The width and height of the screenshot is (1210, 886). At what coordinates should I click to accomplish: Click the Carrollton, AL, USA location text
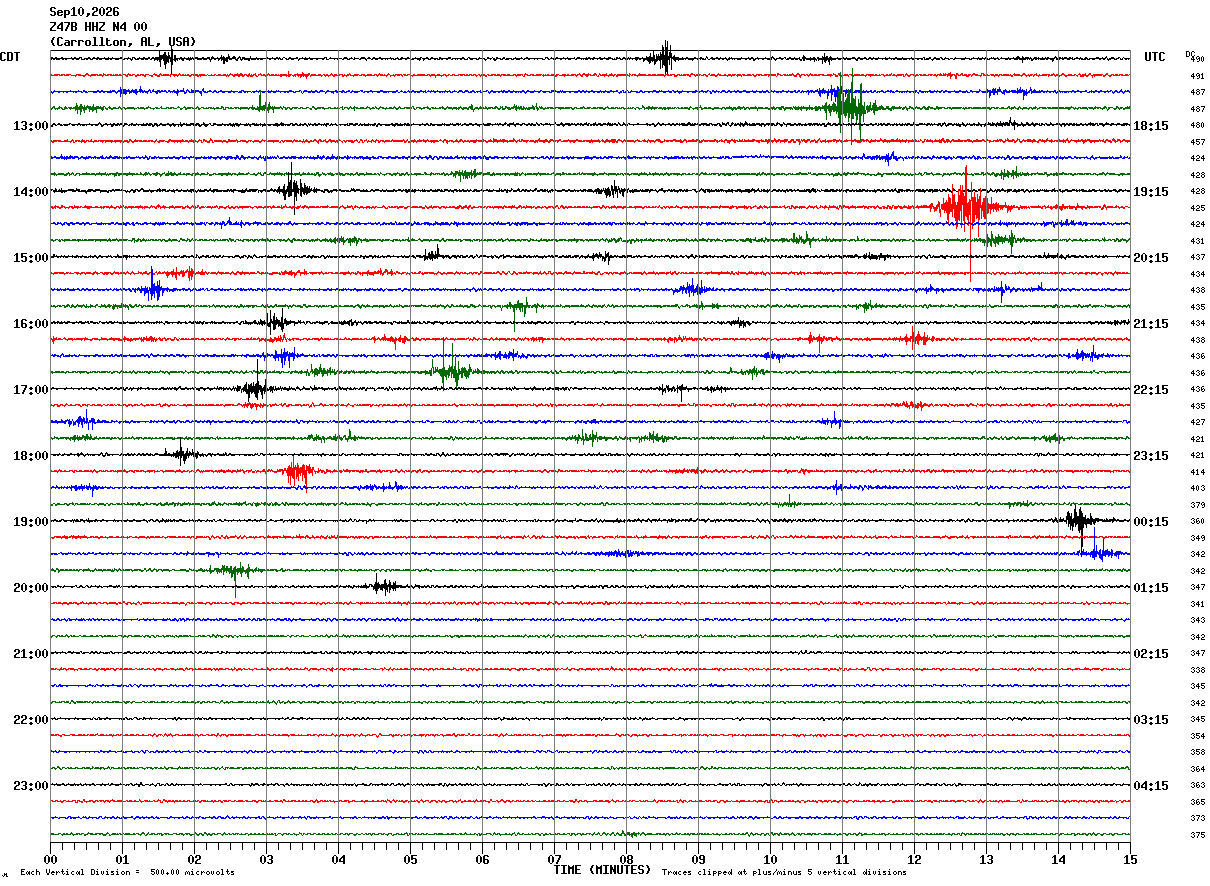[123, 42]
